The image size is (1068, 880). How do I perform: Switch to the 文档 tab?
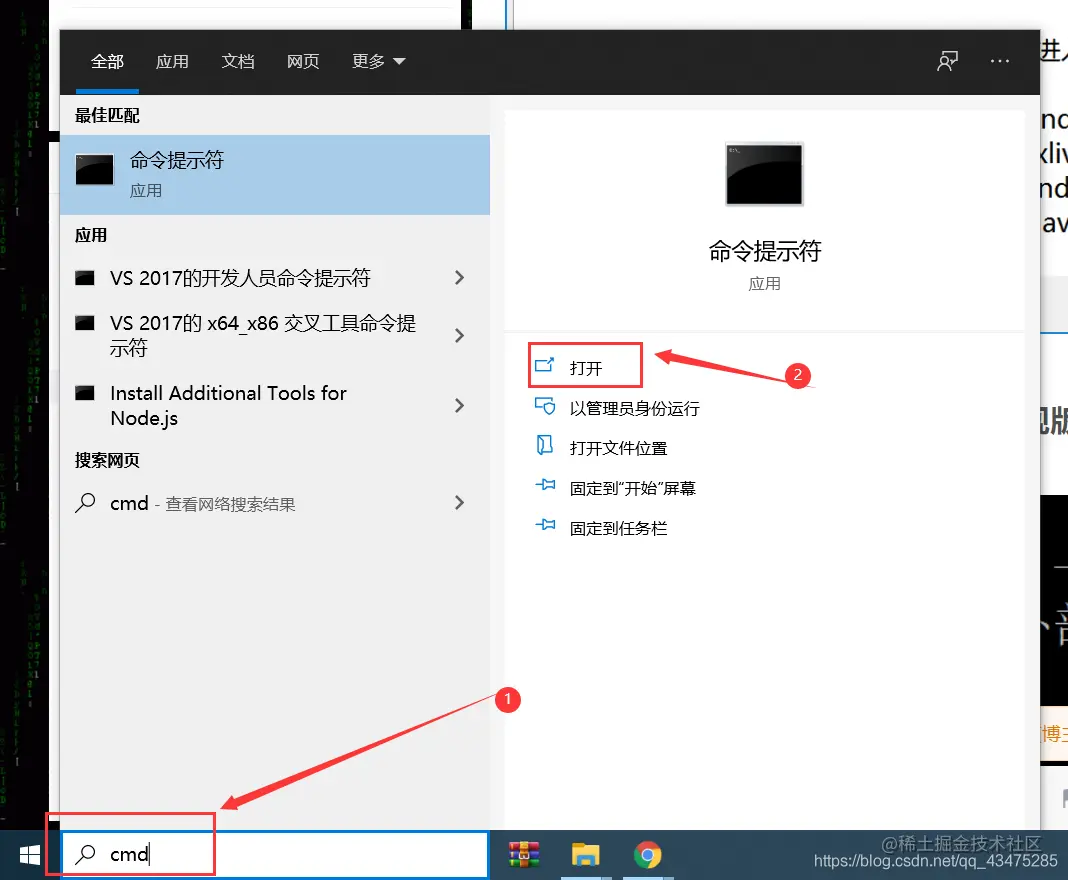point(238,62)
